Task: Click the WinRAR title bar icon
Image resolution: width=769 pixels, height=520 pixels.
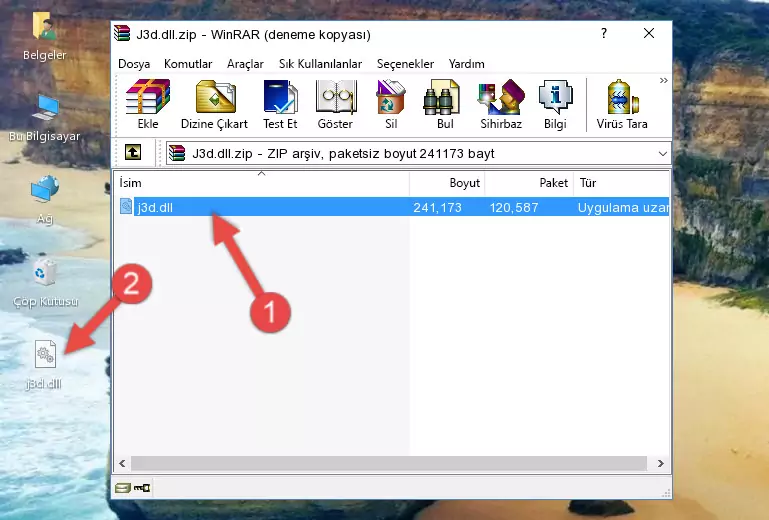Action: tap(122, 34)
